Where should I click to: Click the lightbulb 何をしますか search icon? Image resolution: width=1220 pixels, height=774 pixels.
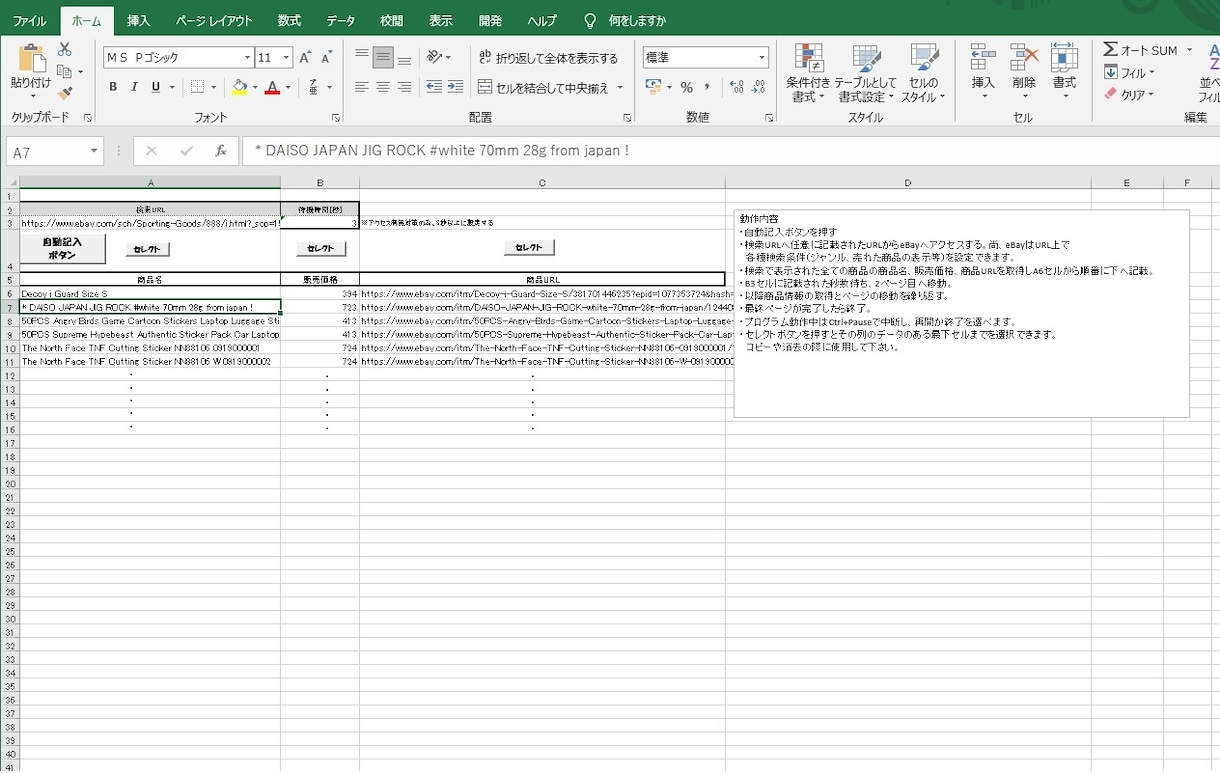click(589, 20)
